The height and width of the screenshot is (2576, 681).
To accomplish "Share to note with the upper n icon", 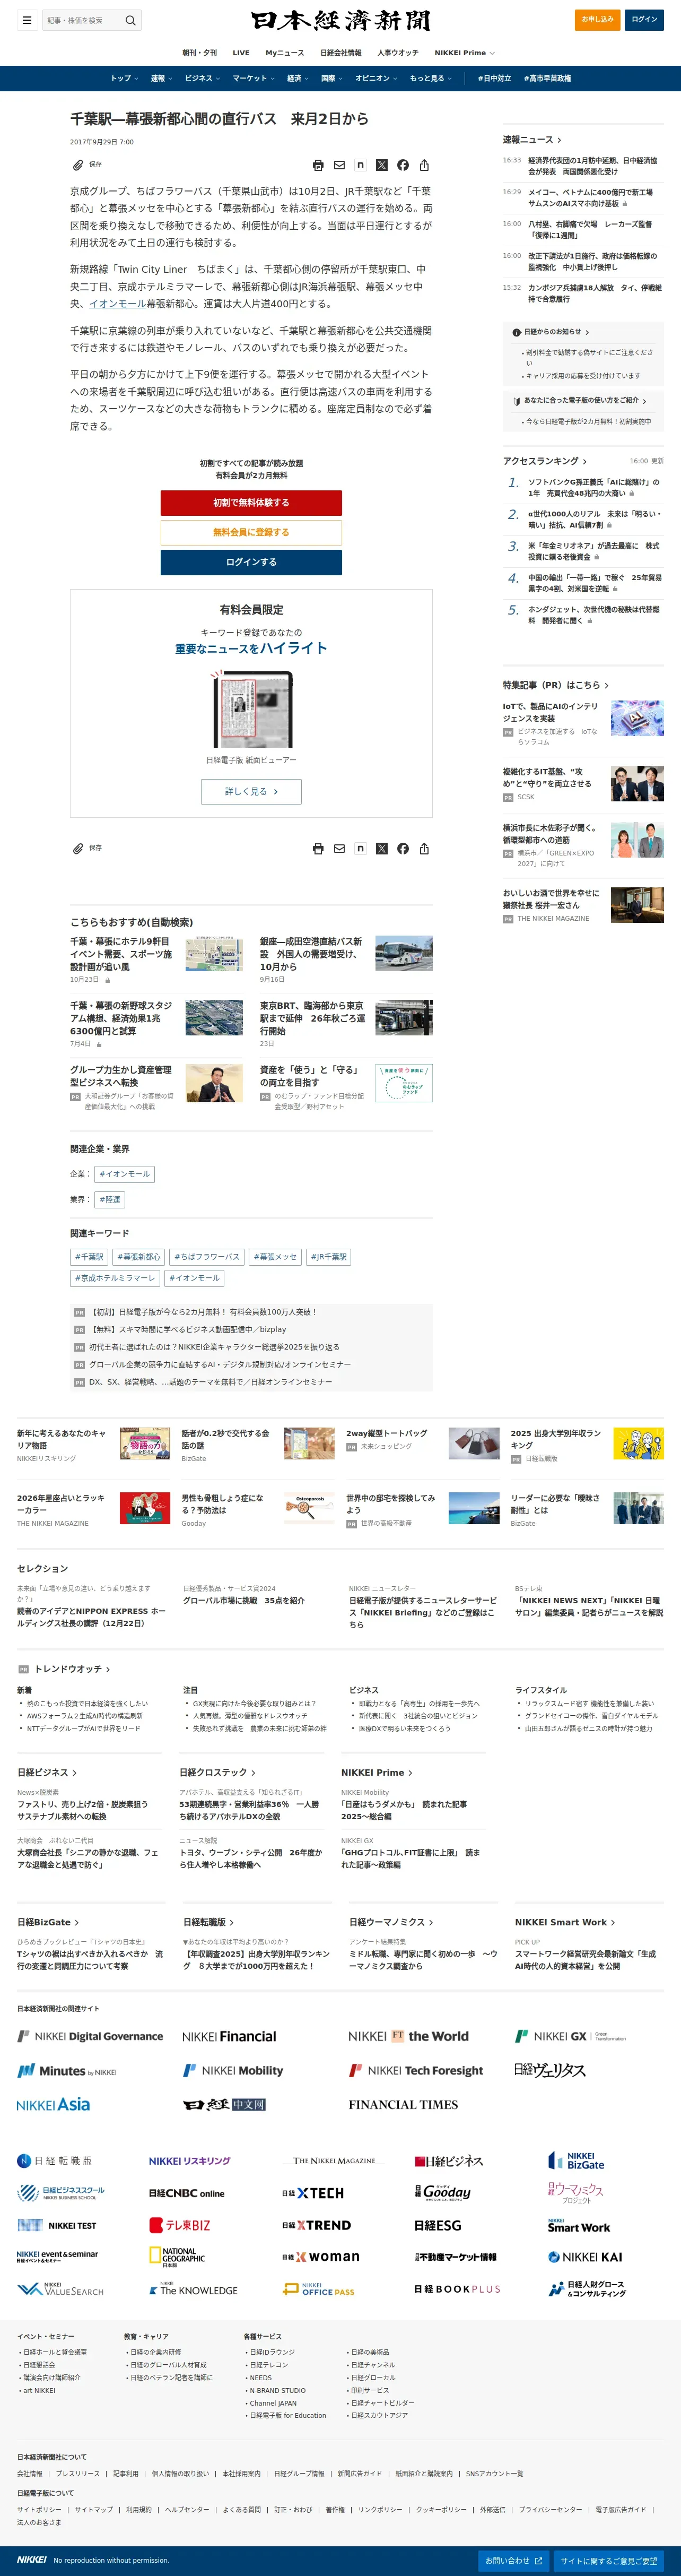I will 360,165.
